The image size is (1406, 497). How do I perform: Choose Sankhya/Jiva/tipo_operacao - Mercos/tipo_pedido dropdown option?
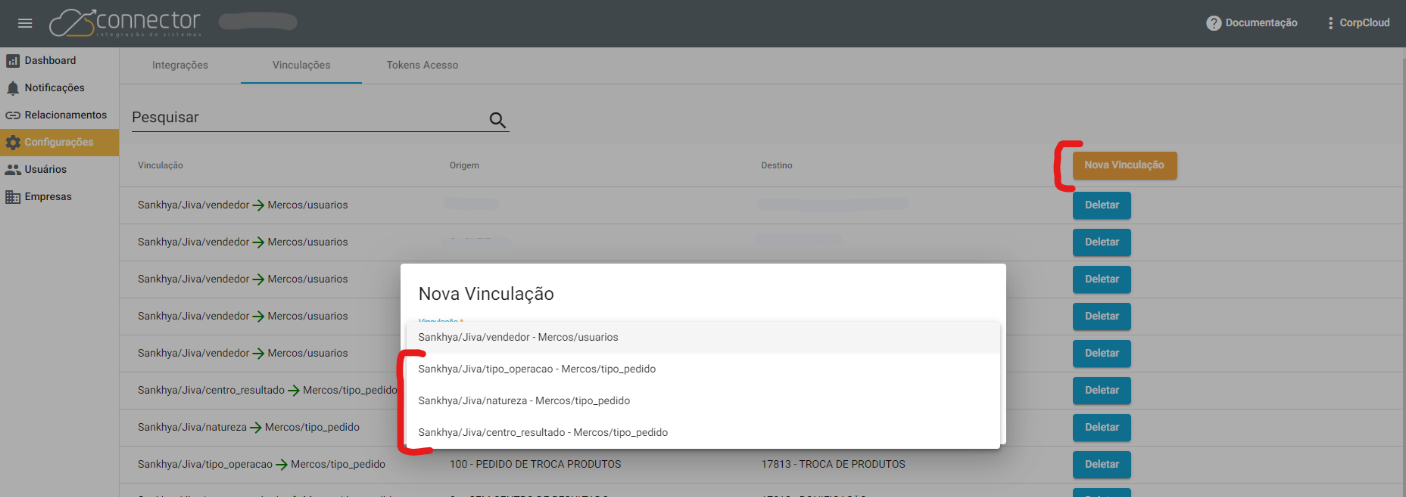[703, 369]
